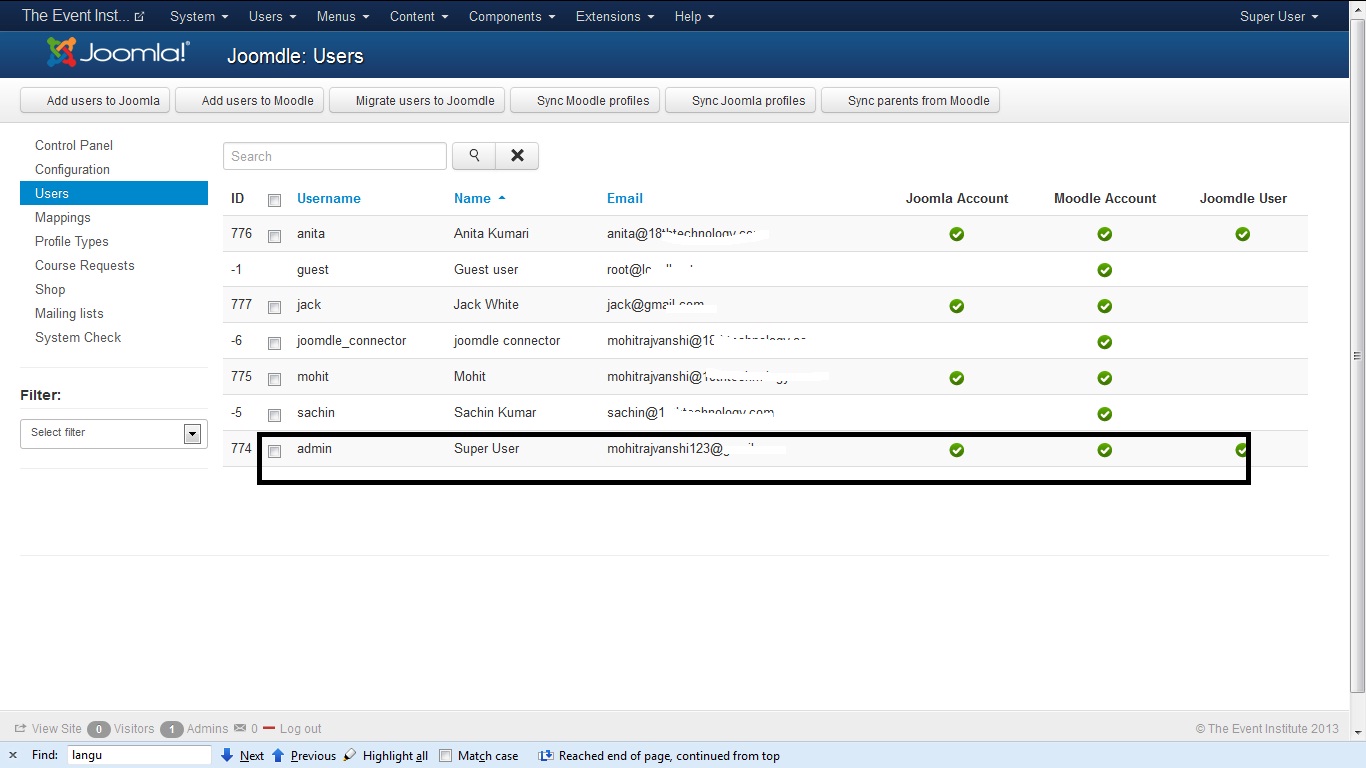This screenshot has height=768, width=1366.
Task: Click Add users to Moodle button
Action: [251, 100]
